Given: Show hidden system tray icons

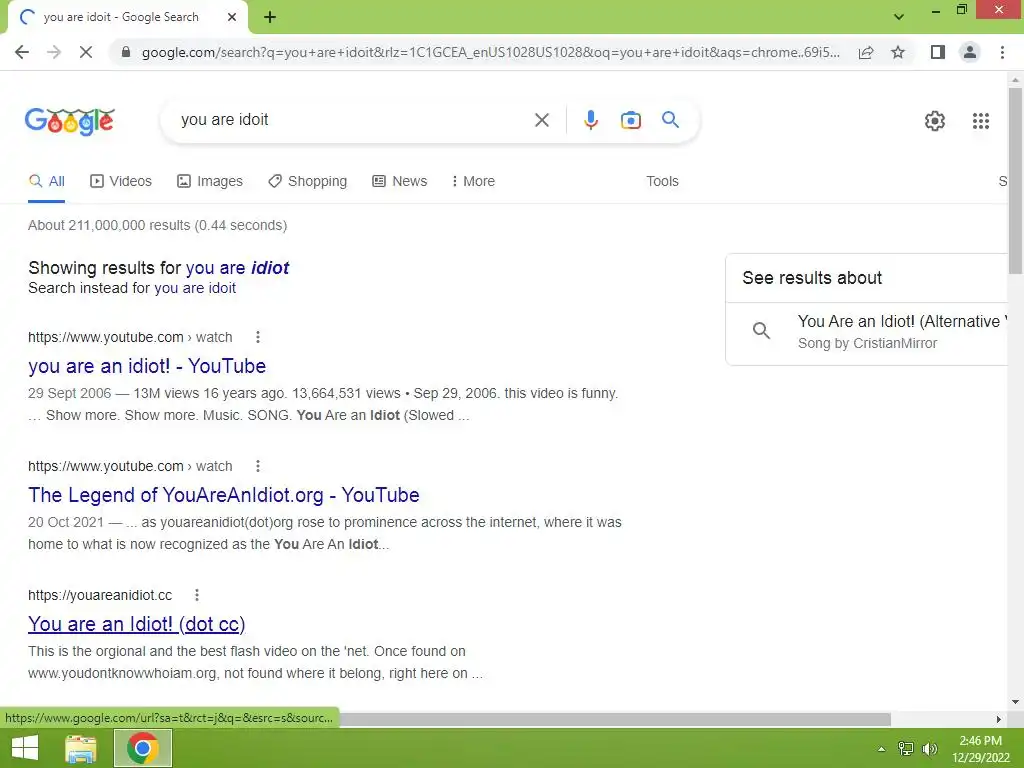Looking at the screenshot, I should coord(881,749).
